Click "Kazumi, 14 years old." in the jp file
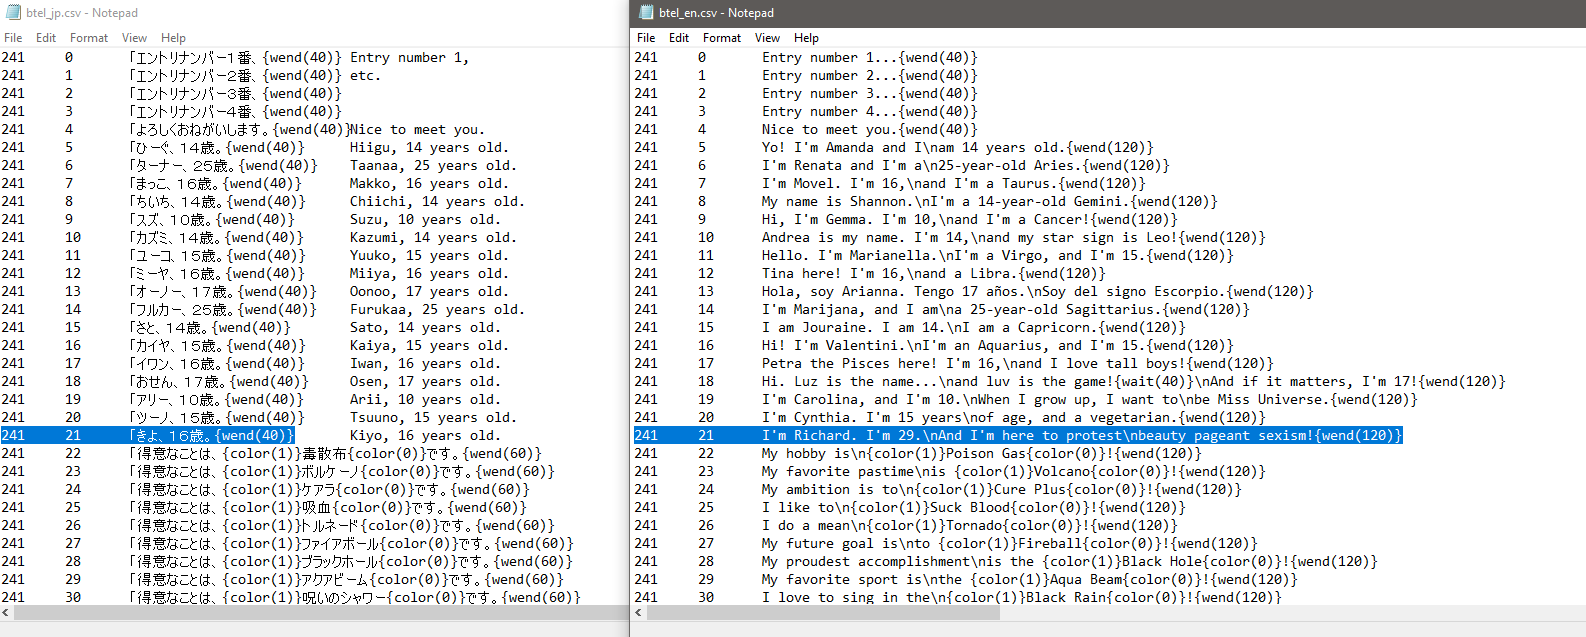The height and width of the screenshot is (637, 1586). pos(433,237)
